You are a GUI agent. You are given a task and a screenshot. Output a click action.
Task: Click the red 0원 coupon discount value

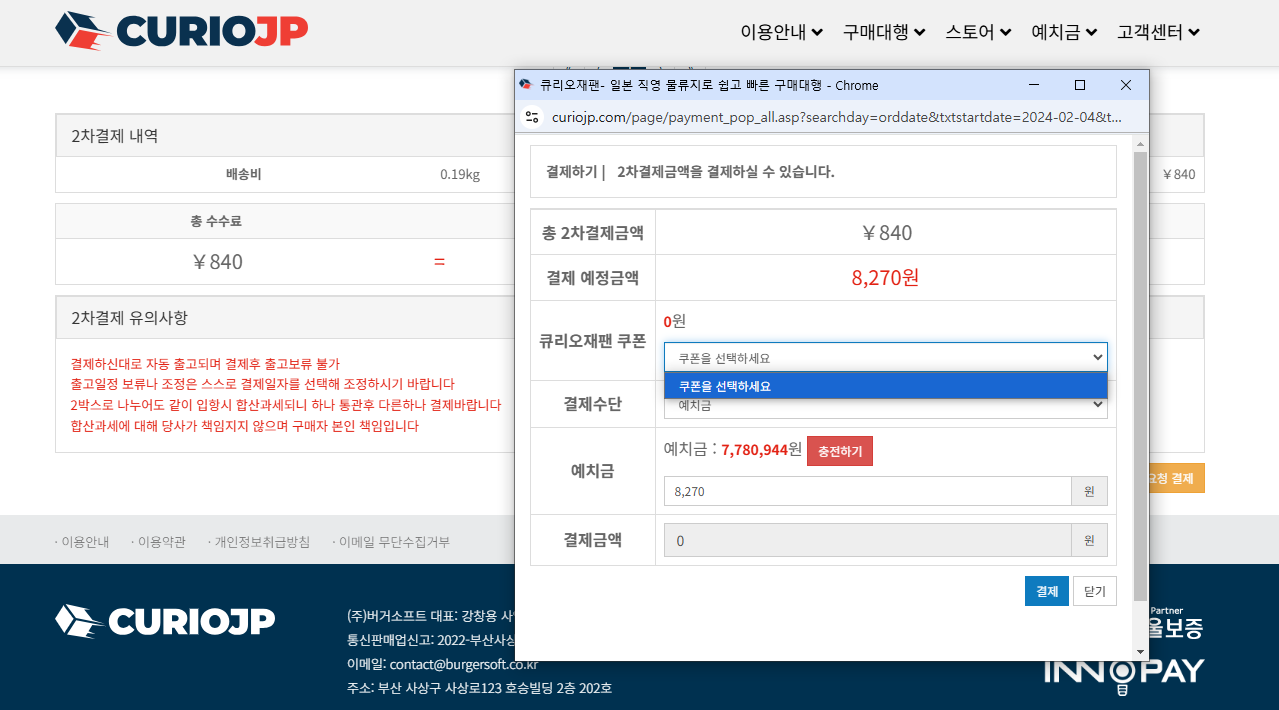(675, 321)
